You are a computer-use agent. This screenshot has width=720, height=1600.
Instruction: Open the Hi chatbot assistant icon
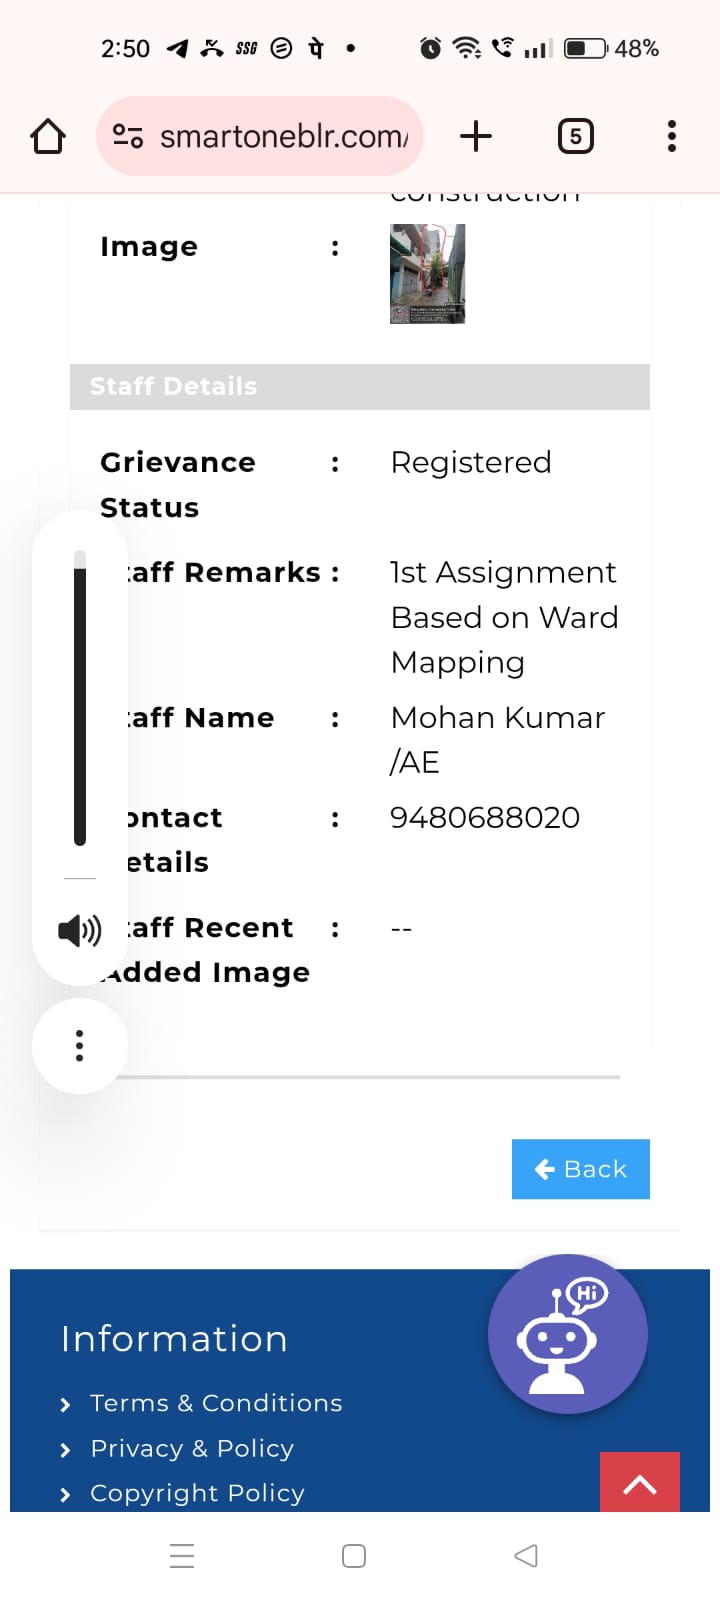coord(568,1334)
